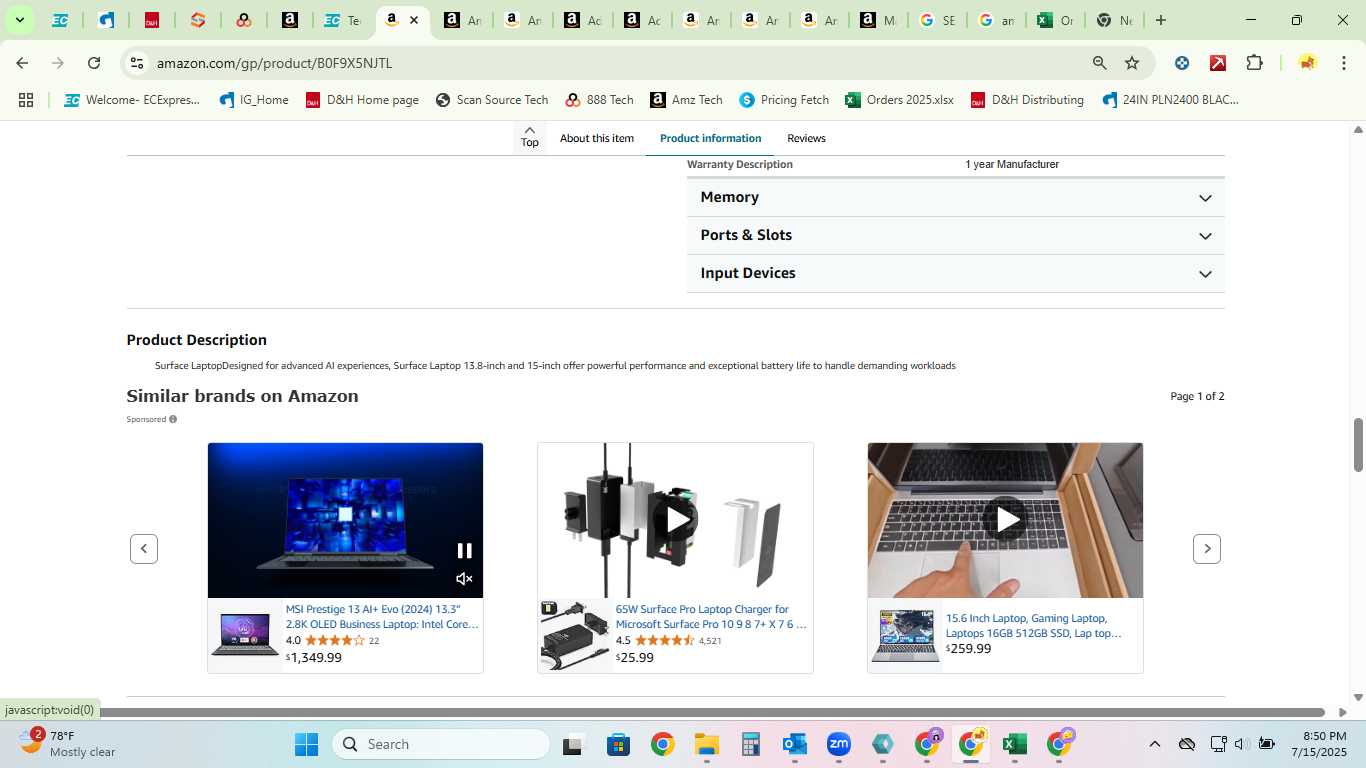Go back to the previous page
This screenshot has width=1366, height=768.
point(22,63)
